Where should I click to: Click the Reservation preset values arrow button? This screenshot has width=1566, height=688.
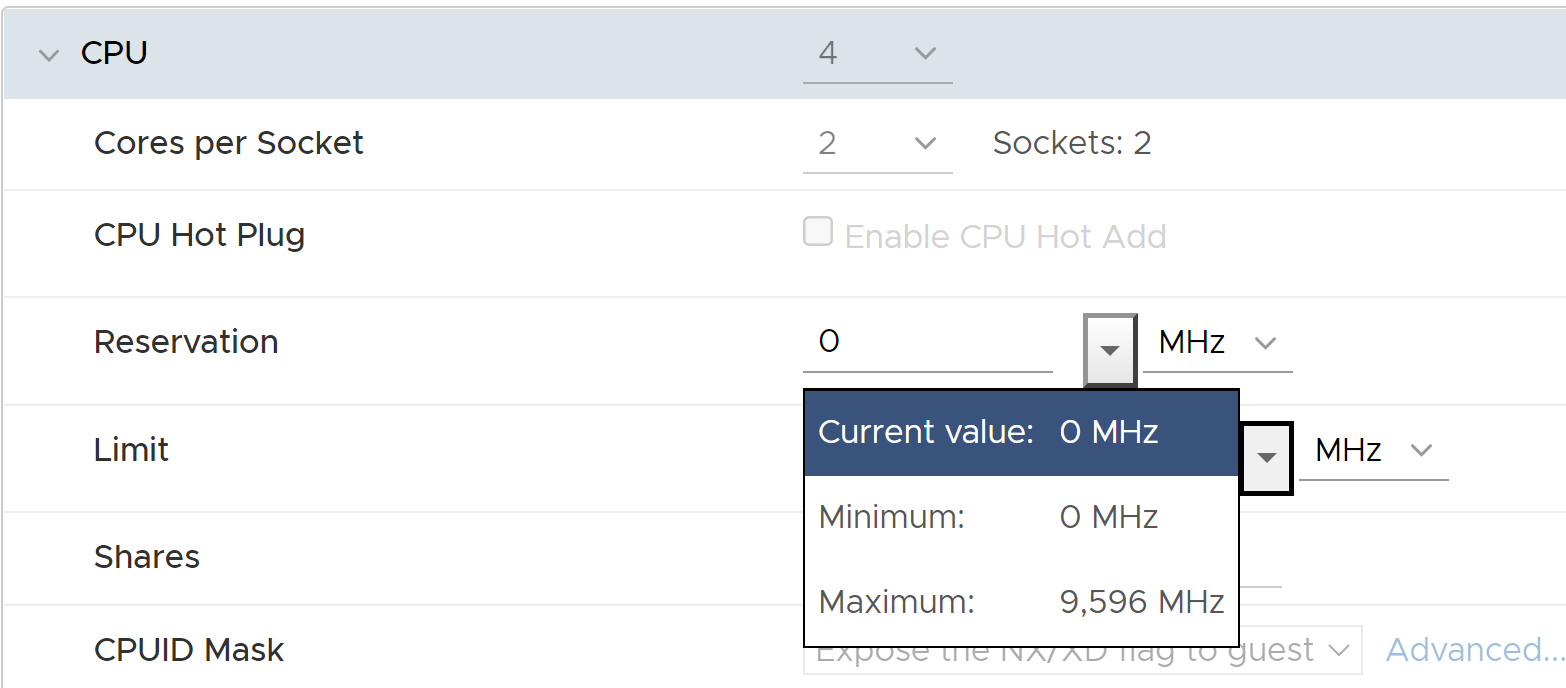coord(1109,350)
